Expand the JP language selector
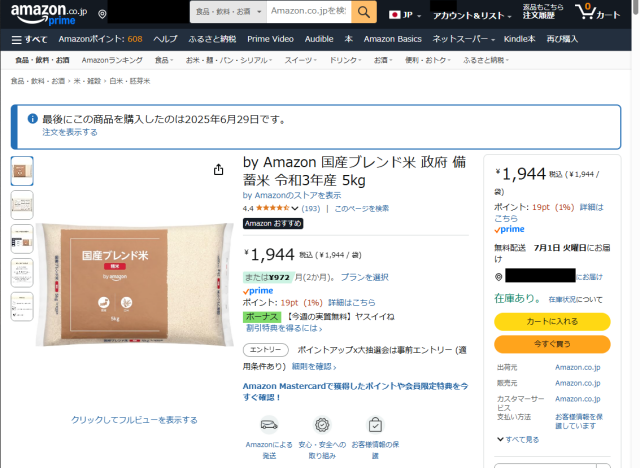Viewport: 640px width, 468px height. click(405, 15)
